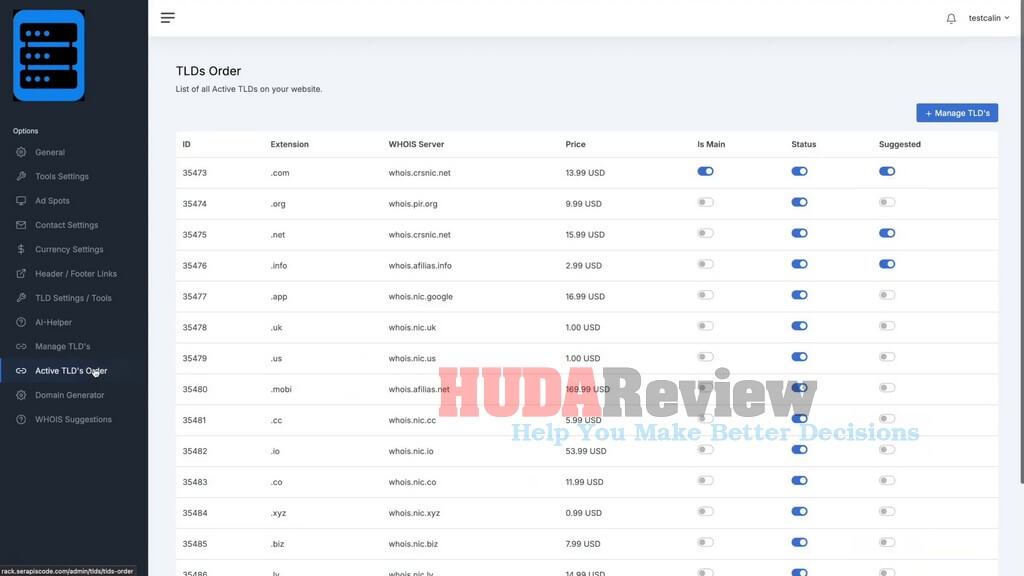Click the Domain Generator gear icon
1024x576 pixels.
[x=21, y=395]
